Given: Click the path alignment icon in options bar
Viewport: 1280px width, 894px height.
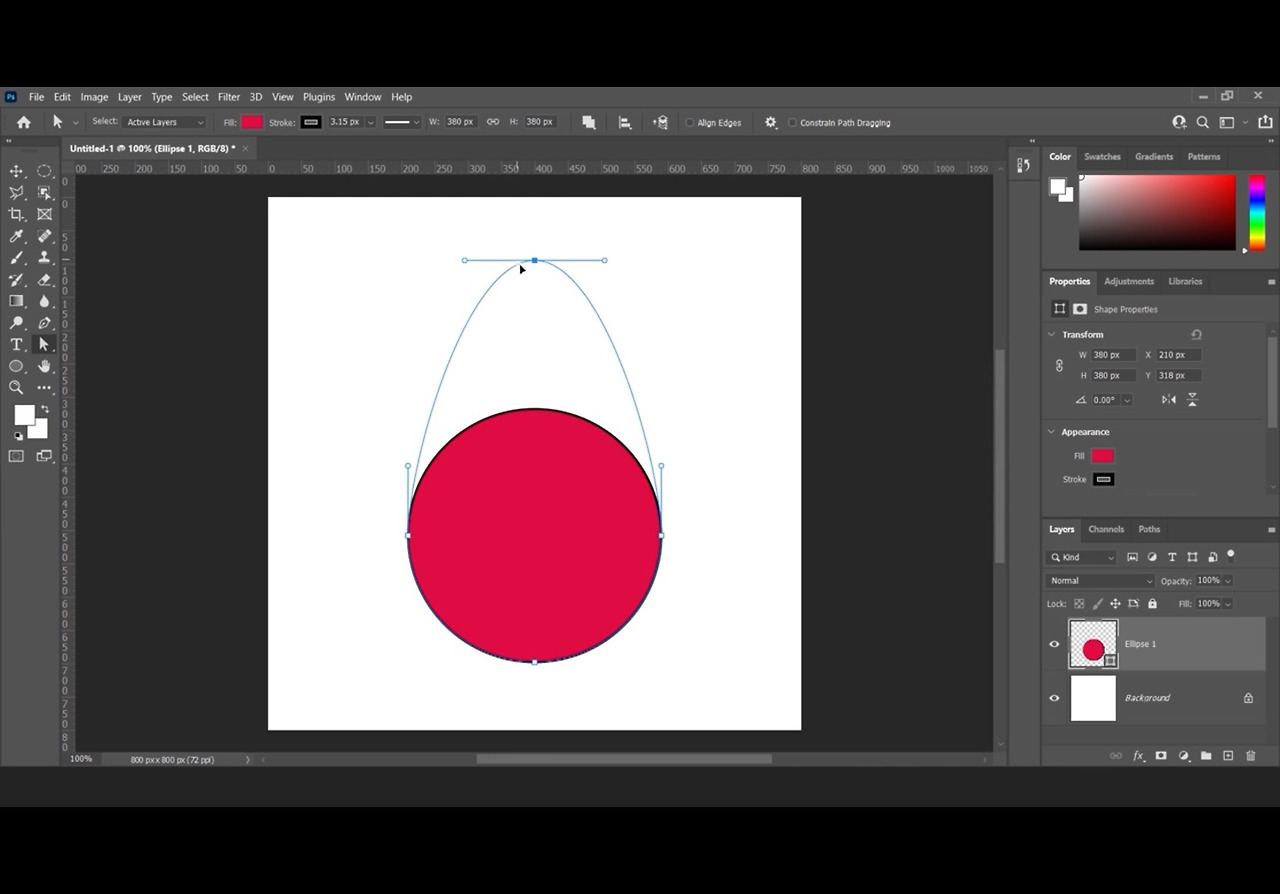Looking at the screenshot, I should [x=625, y=122].
